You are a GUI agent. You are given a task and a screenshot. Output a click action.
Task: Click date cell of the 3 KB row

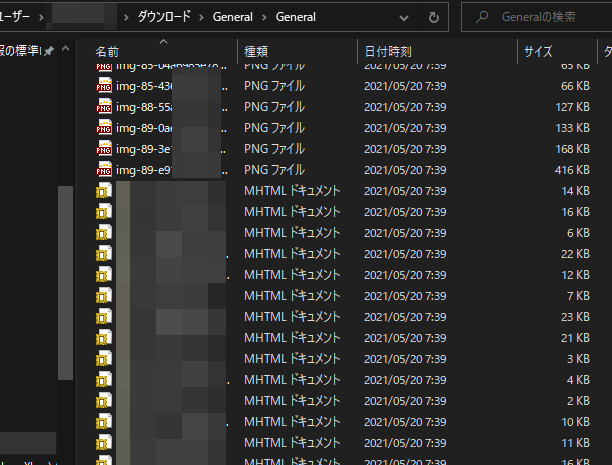[x=405, y=359]
